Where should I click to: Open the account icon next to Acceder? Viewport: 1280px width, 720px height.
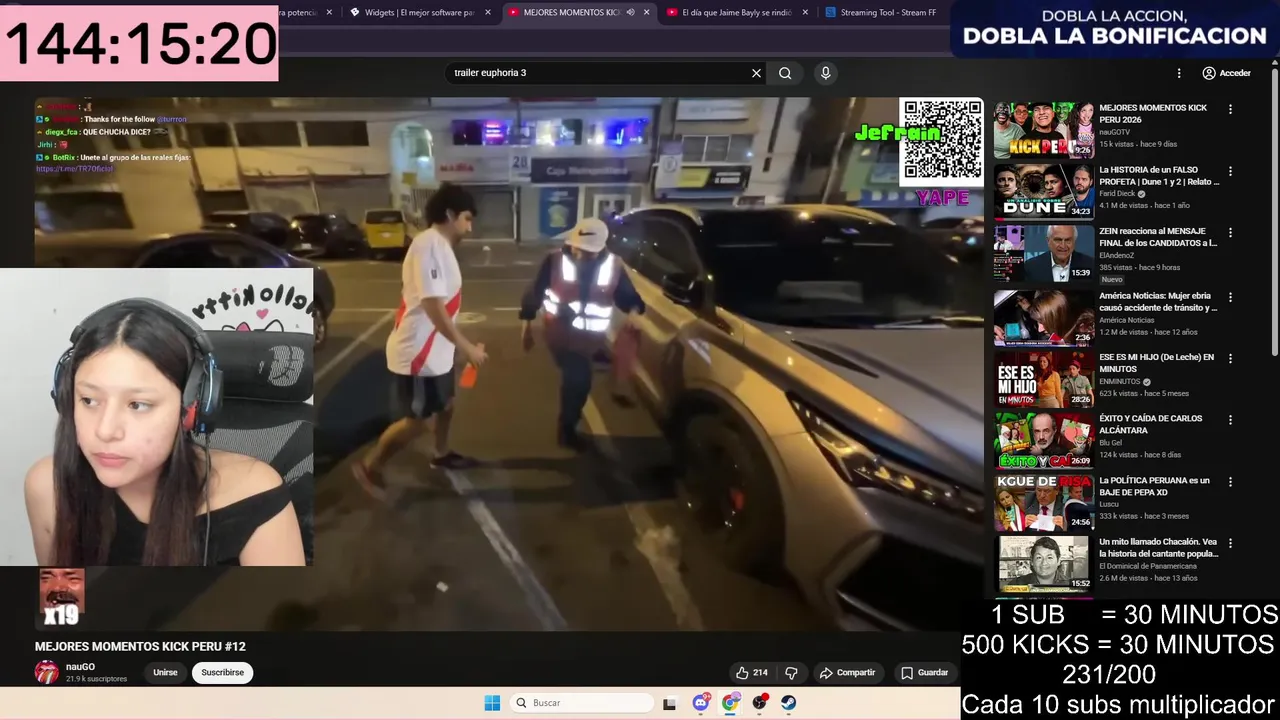pos(1209,73)
